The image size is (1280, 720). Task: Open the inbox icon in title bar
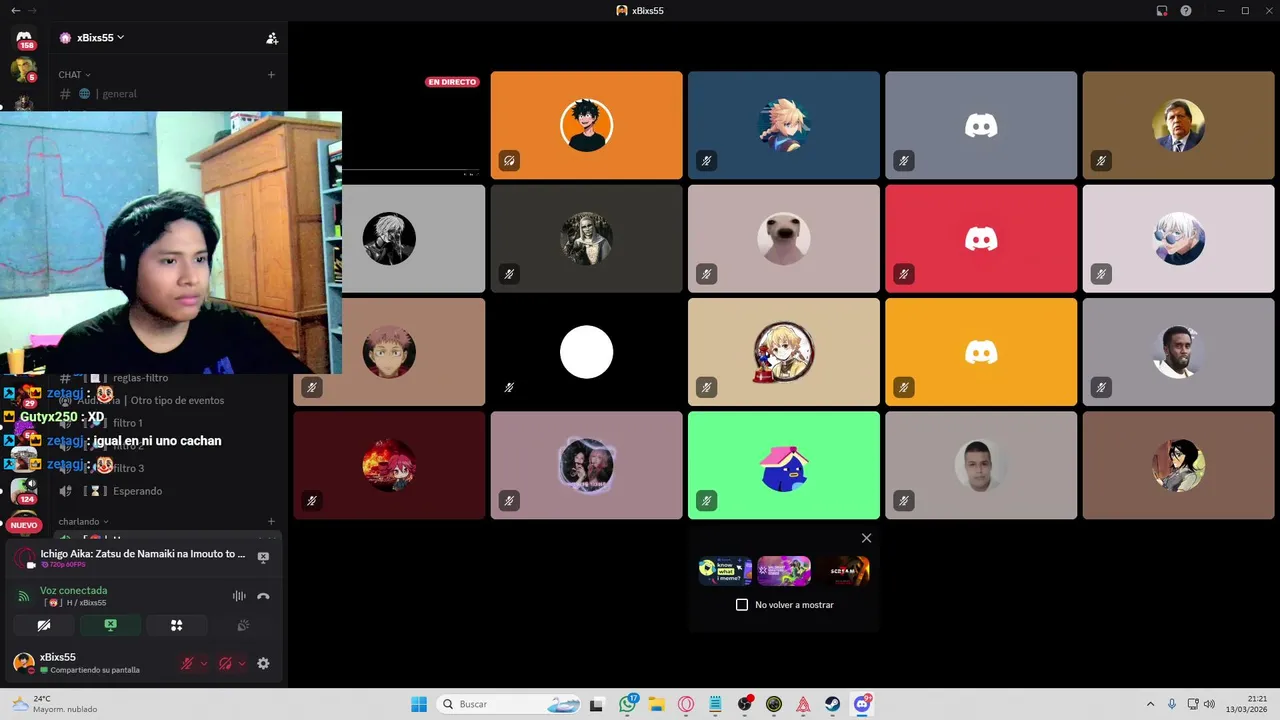(1162, 10)
